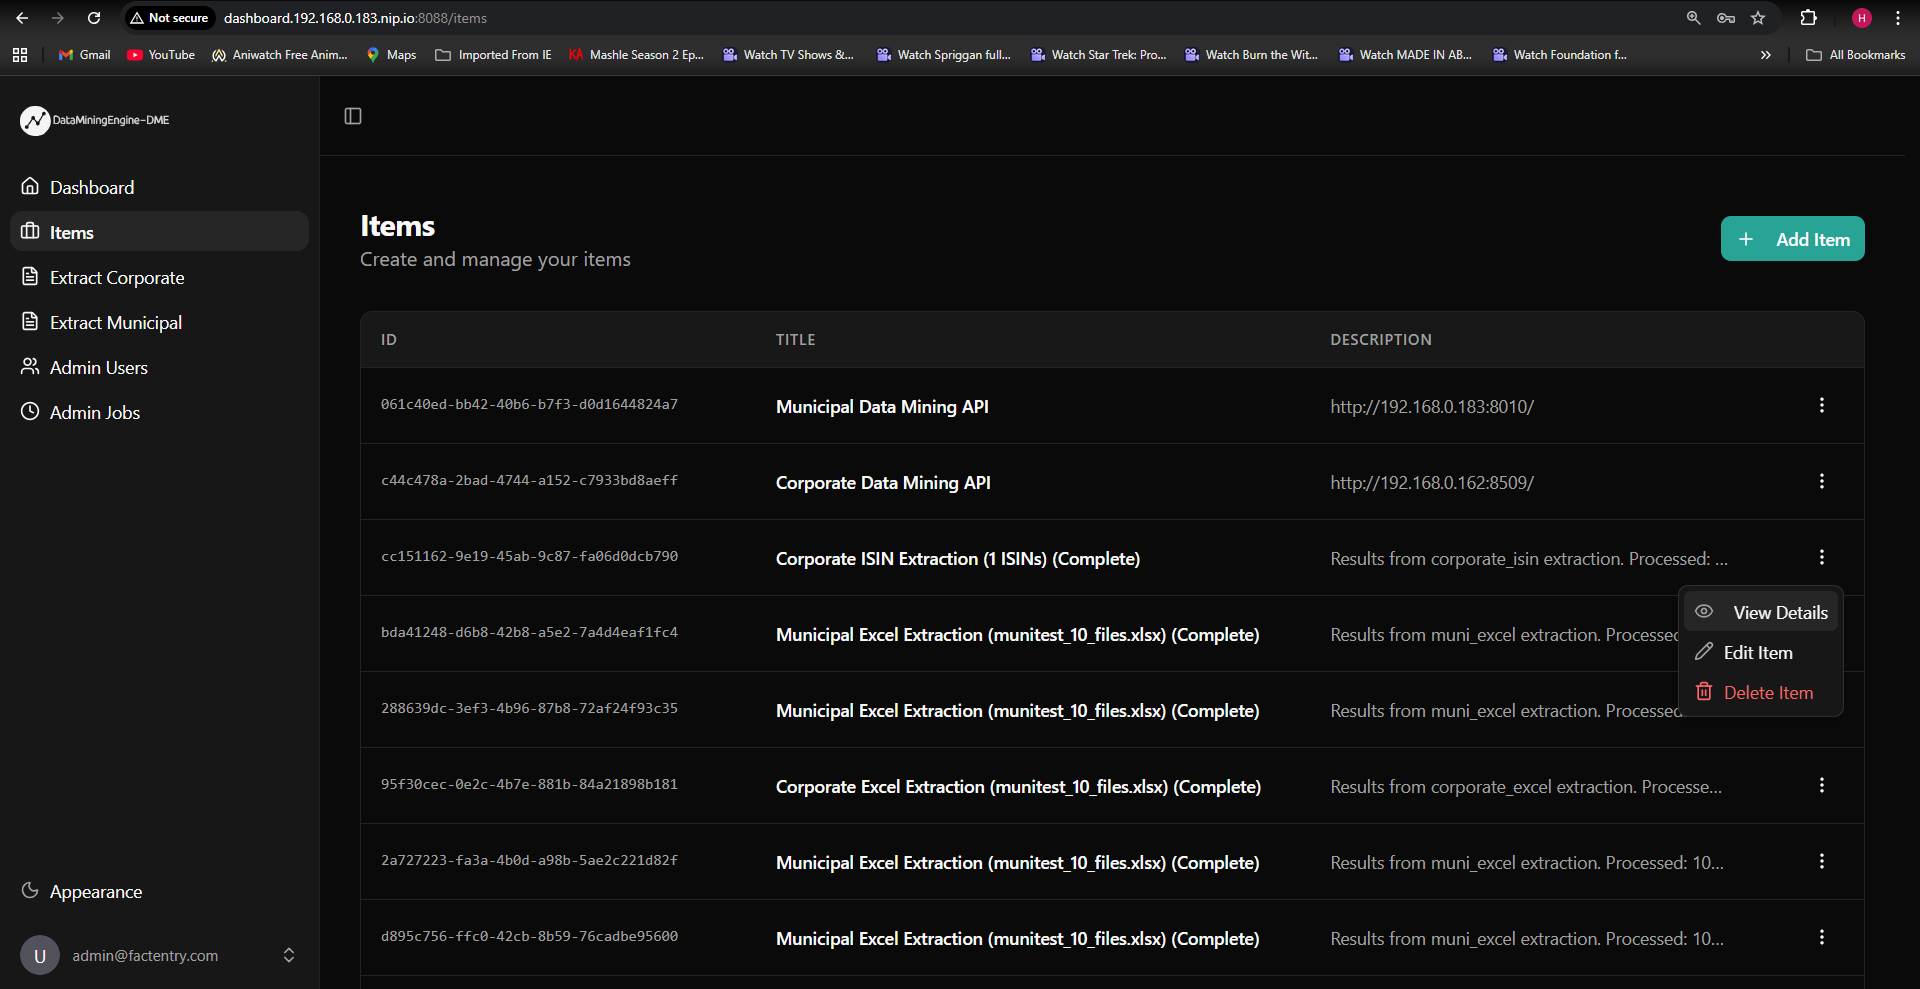Choose Edit Item in context menu
The width and height of the screenshot is (1920, 989).
click(x=1761, y=652)
